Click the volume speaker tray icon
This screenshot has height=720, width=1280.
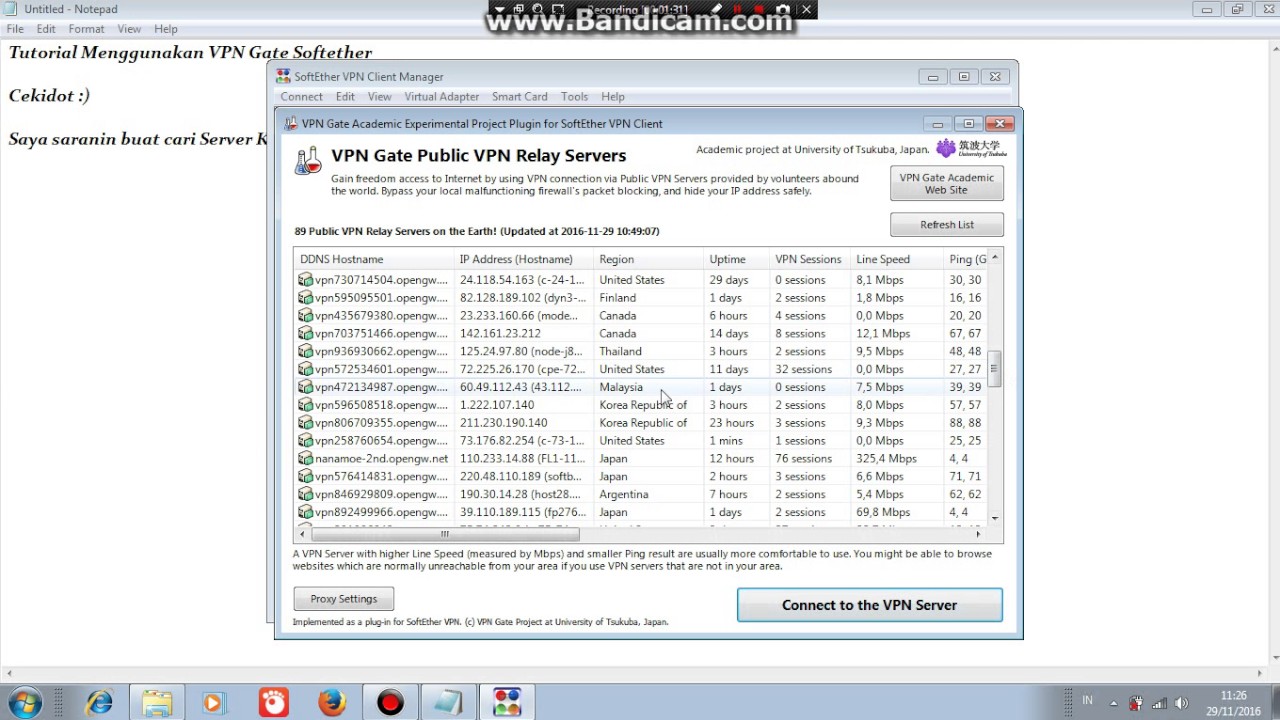pos(1182,703)
